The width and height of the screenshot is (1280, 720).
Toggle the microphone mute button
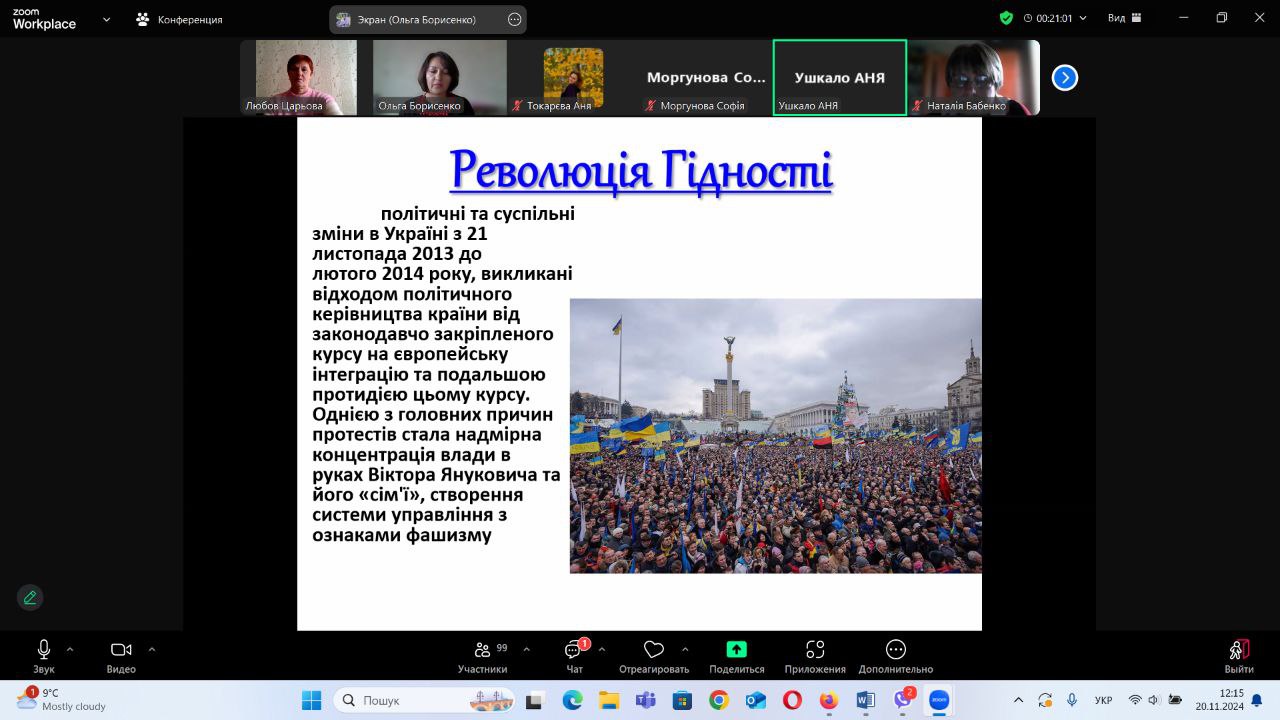[44, 650]
